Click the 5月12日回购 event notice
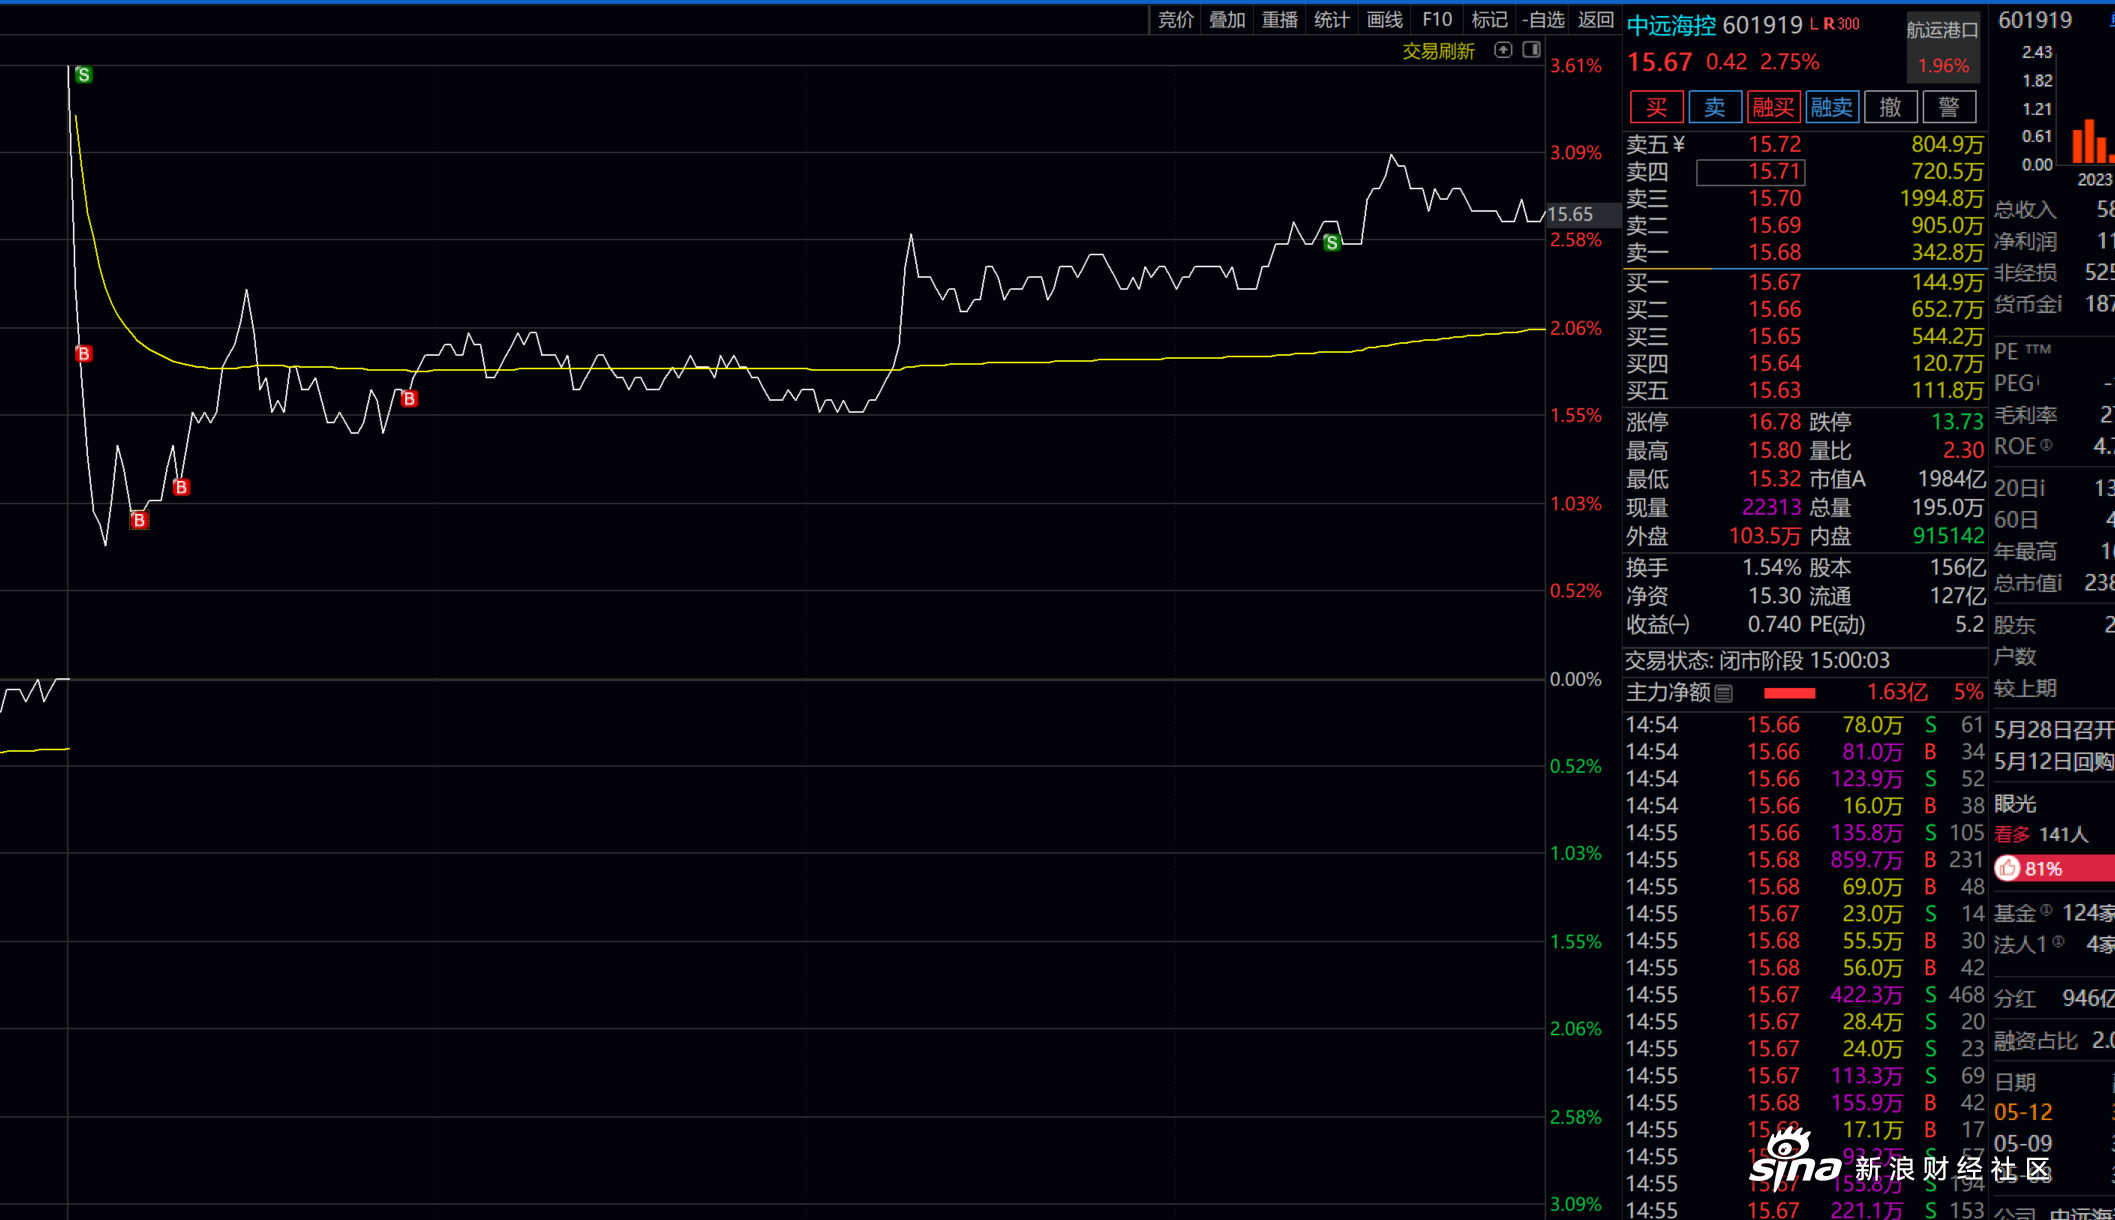Viewport: 2115px width, 1220px height. [2054, 762]
